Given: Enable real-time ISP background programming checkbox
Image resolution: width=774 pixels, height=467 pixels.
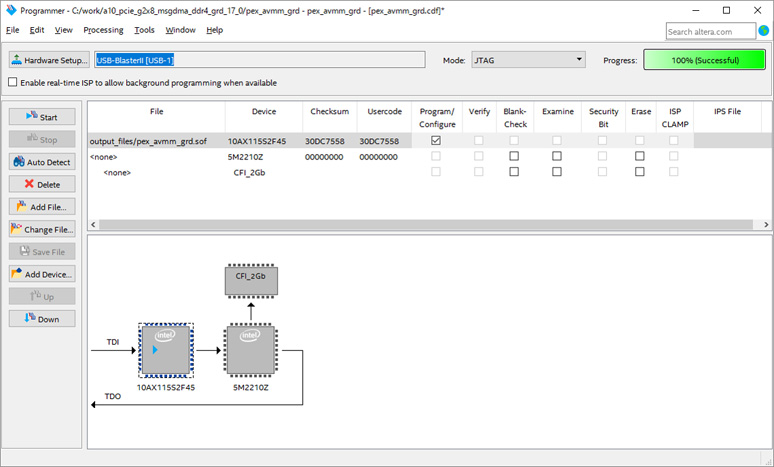Looking at the screenshot, I should (12, 82).
